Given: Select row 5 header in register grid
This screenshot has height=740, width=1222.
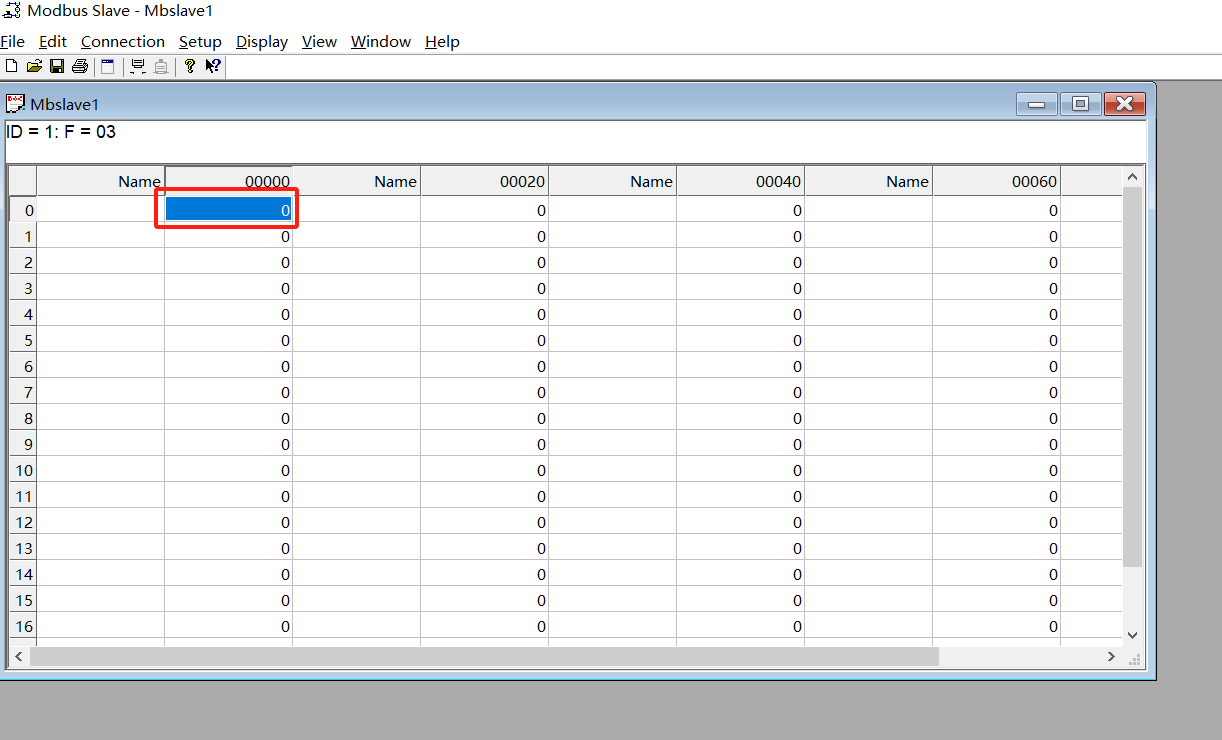Looking at the screenshot, I should click(22, 340).
